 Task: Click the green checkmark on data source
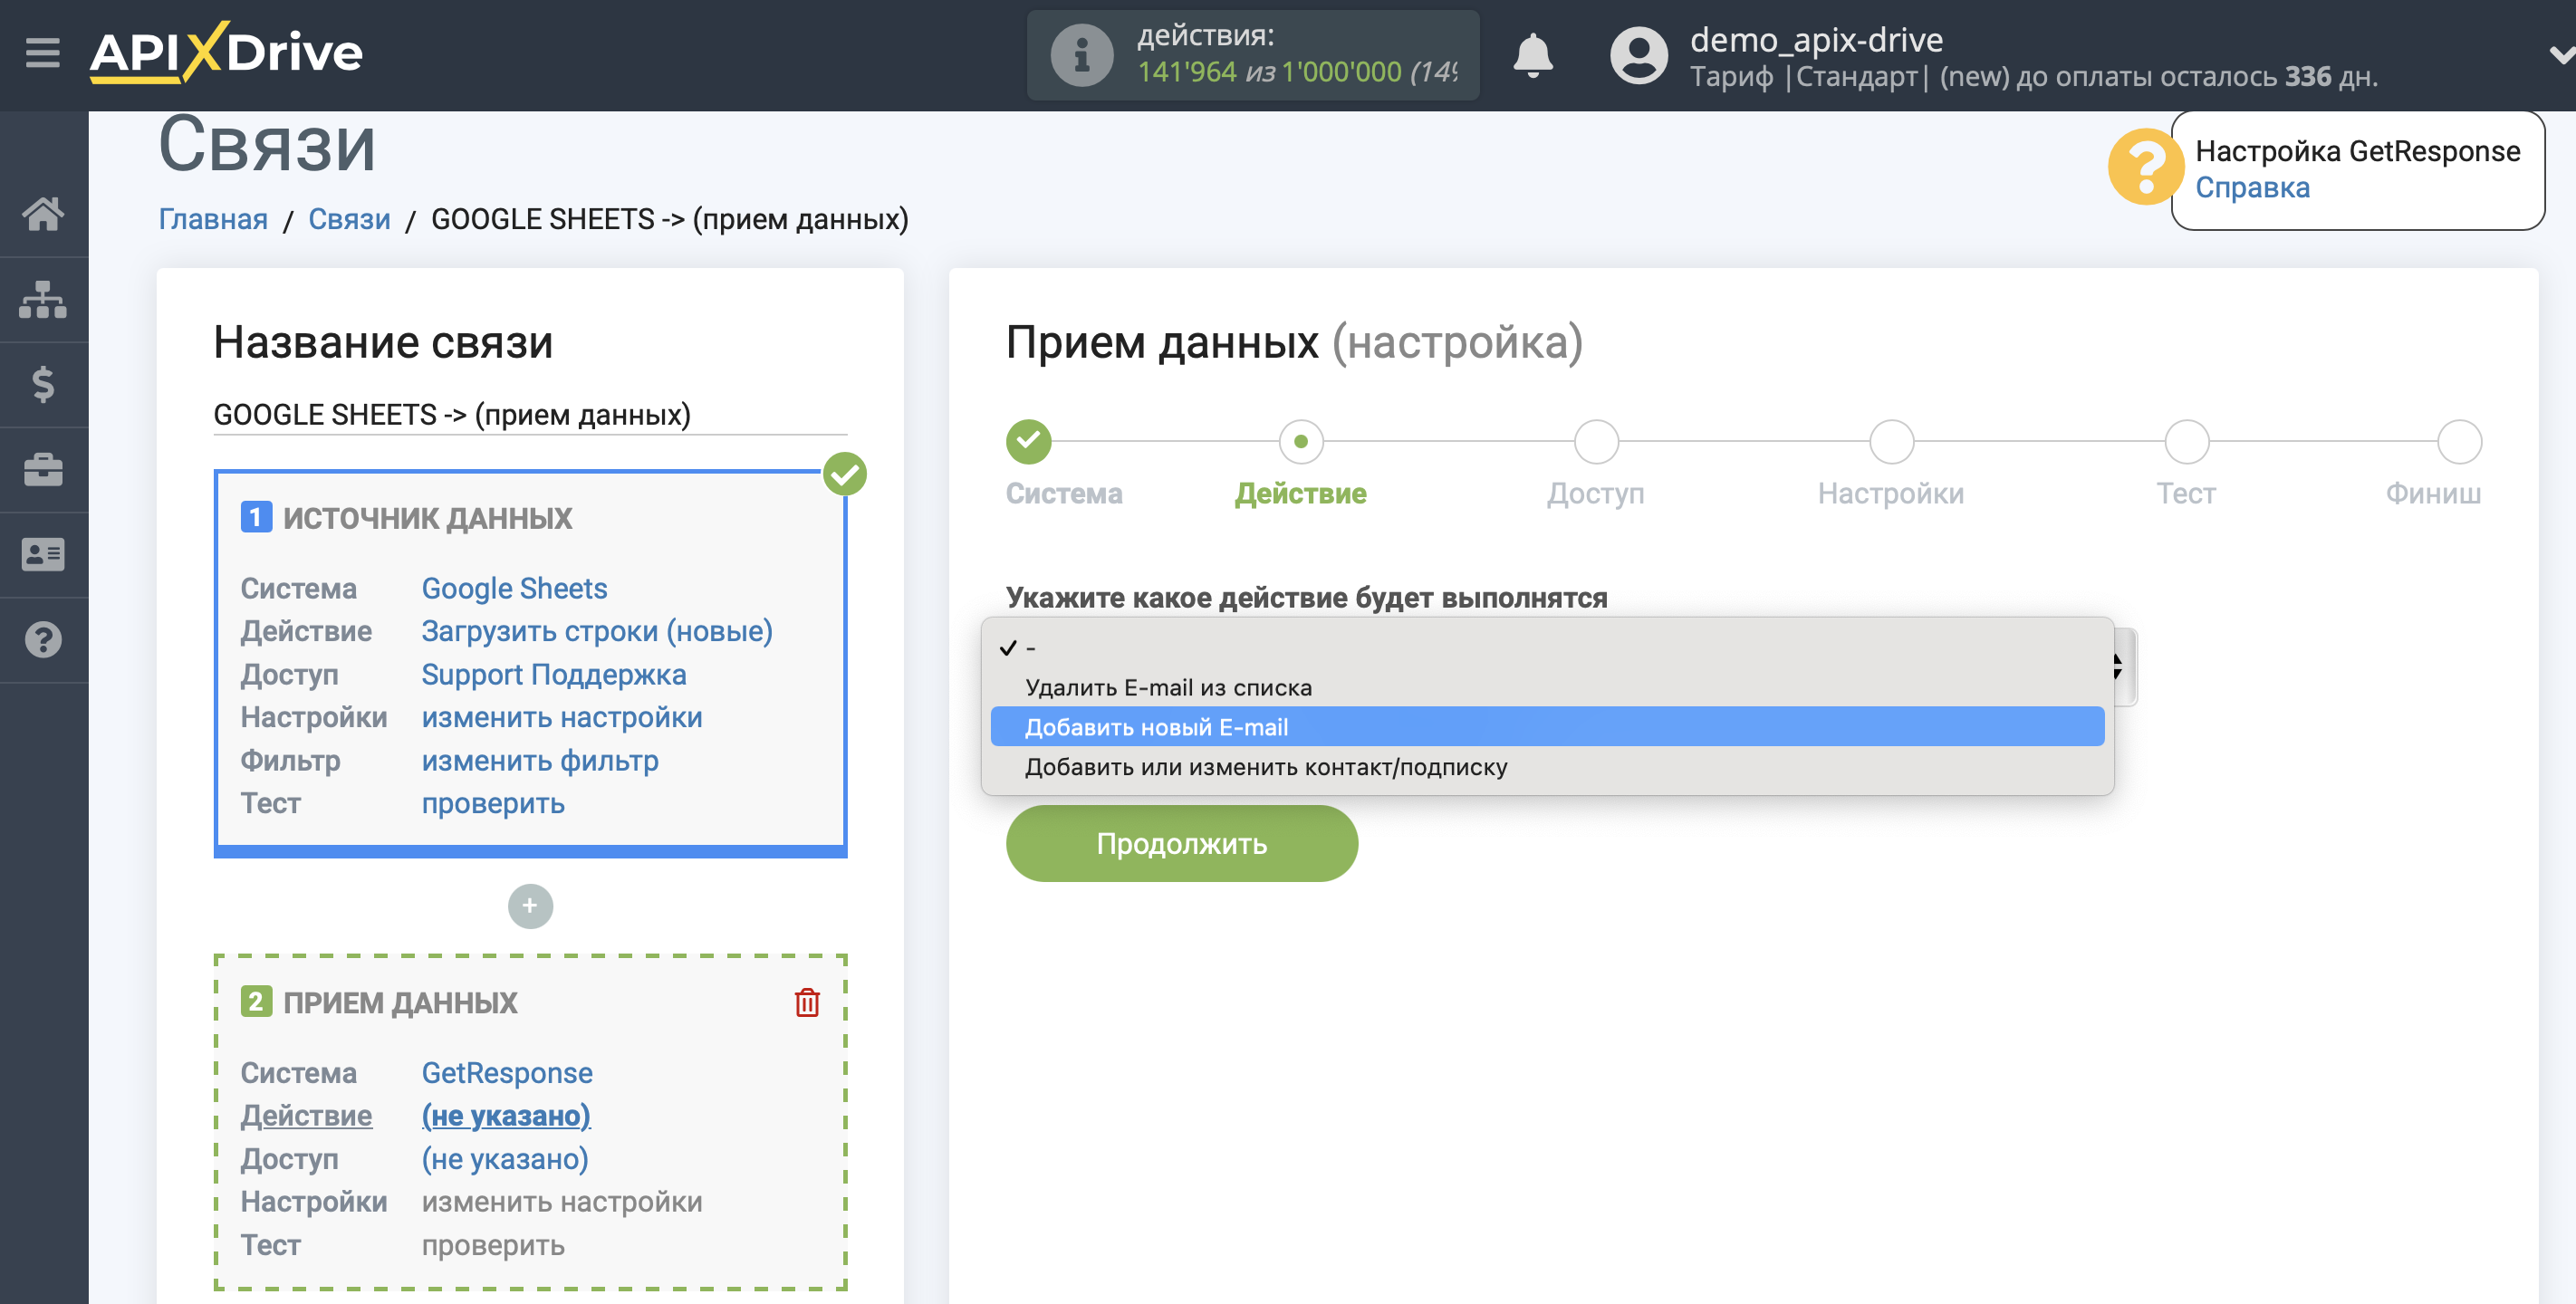coord(845,474)
